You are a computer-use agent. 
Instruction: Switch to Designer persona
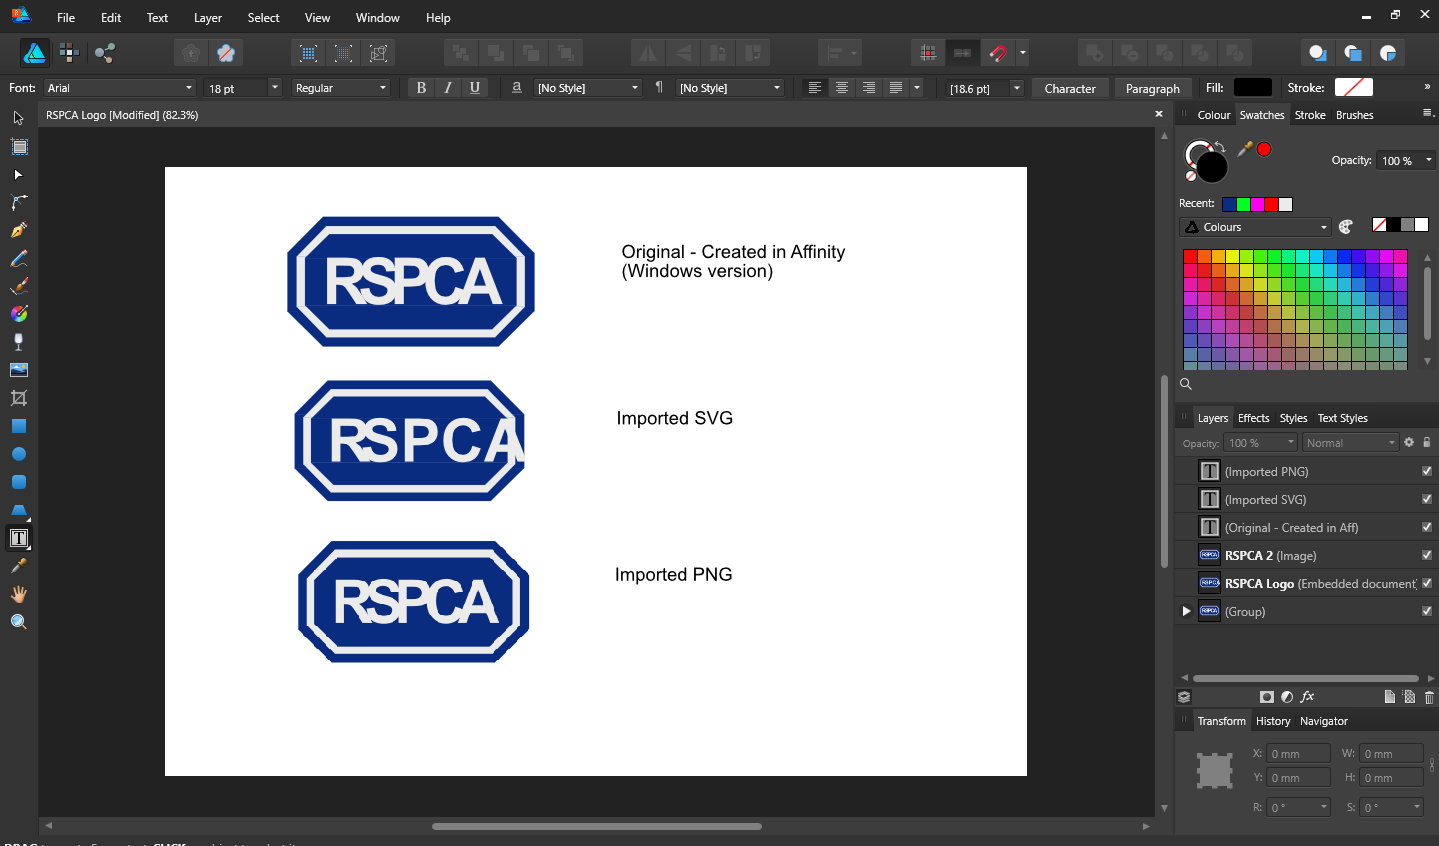(34, 53)
